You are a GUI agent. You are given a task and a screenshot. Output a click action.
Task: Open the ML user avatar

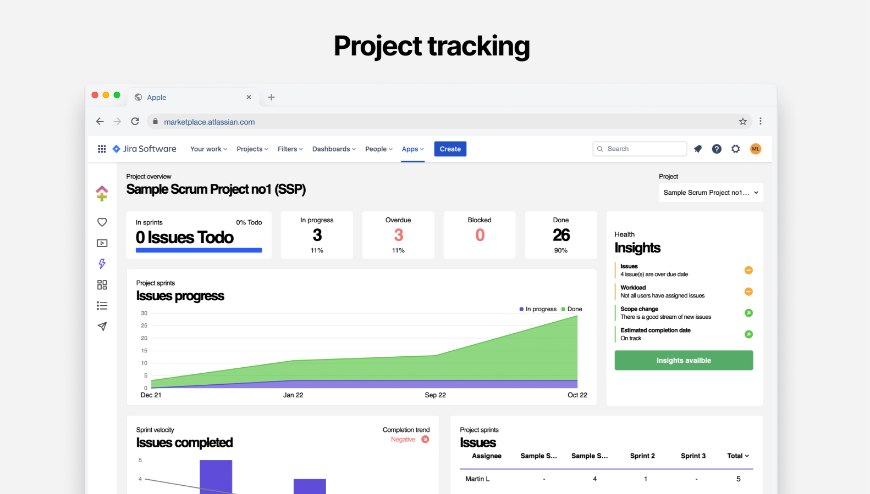(x=755, y=149)
